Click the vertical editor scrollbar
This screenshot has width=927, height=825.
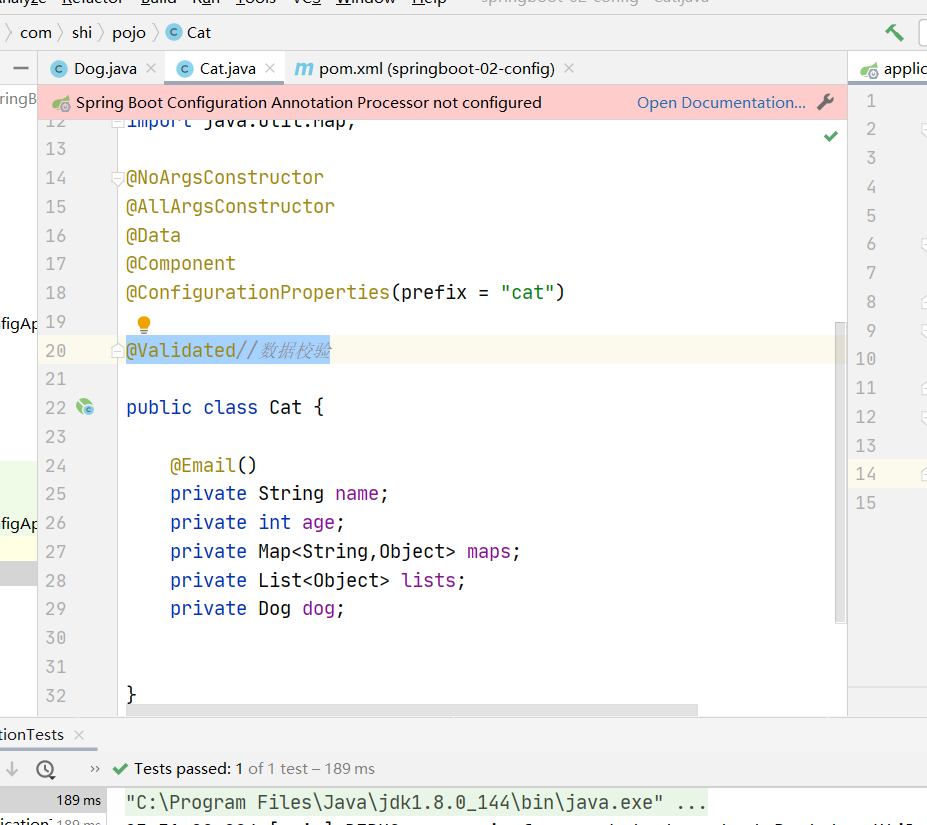click(x=840, y=472)
